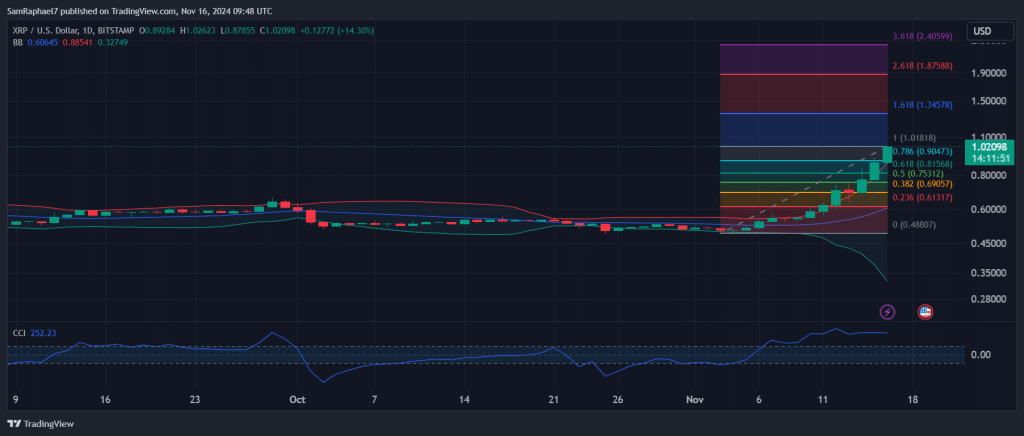Click the CCI value 252.23
The image size is (1024, 436).
43,333
